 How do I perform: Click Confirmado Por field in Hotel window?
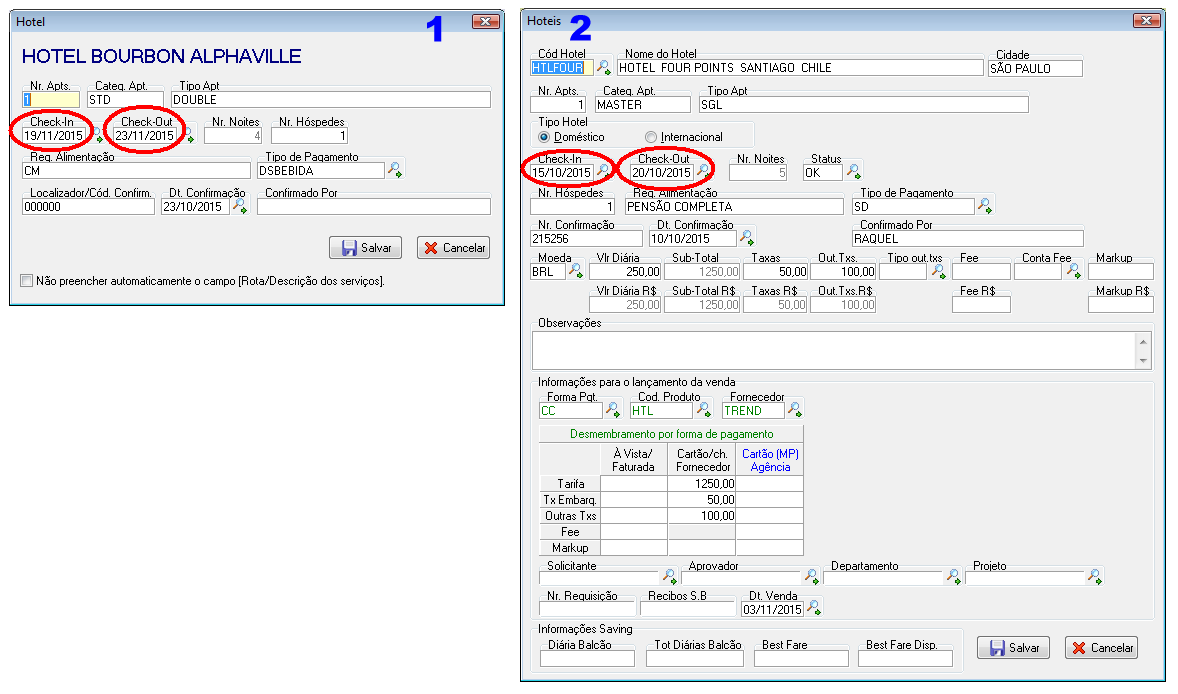click(x=373, y=207)
